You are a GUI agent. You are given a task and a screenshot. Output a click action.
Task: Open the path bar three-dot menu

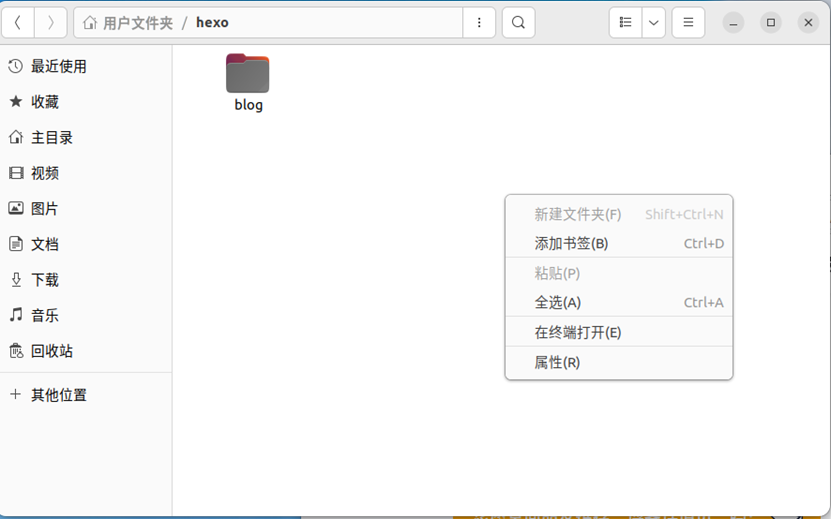point(480,22)
